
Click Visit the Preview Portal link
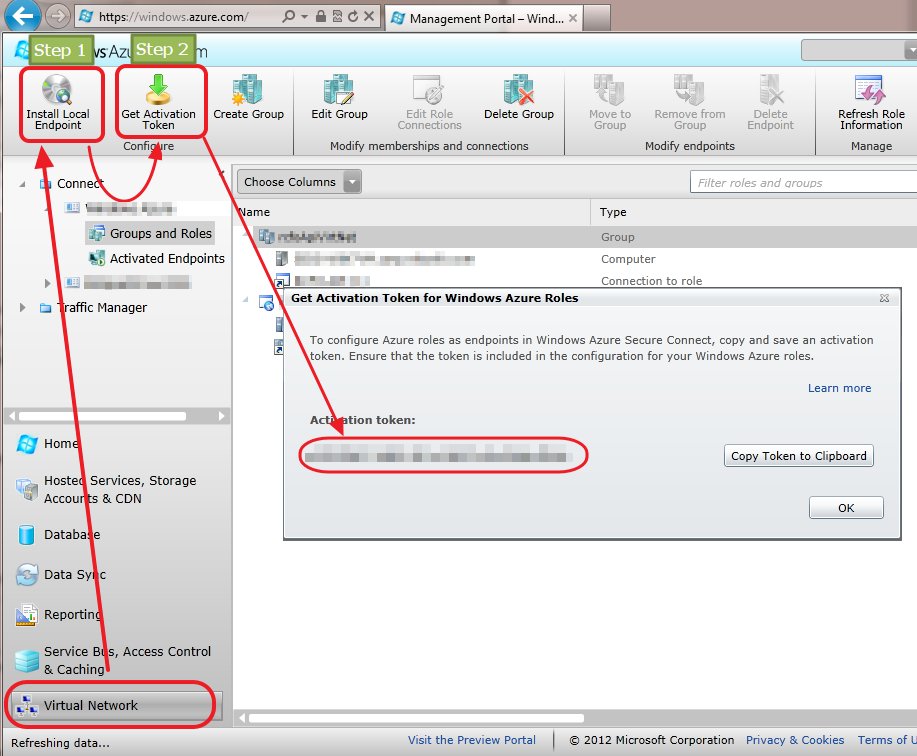pyautogui.click(x=471, y=740)
